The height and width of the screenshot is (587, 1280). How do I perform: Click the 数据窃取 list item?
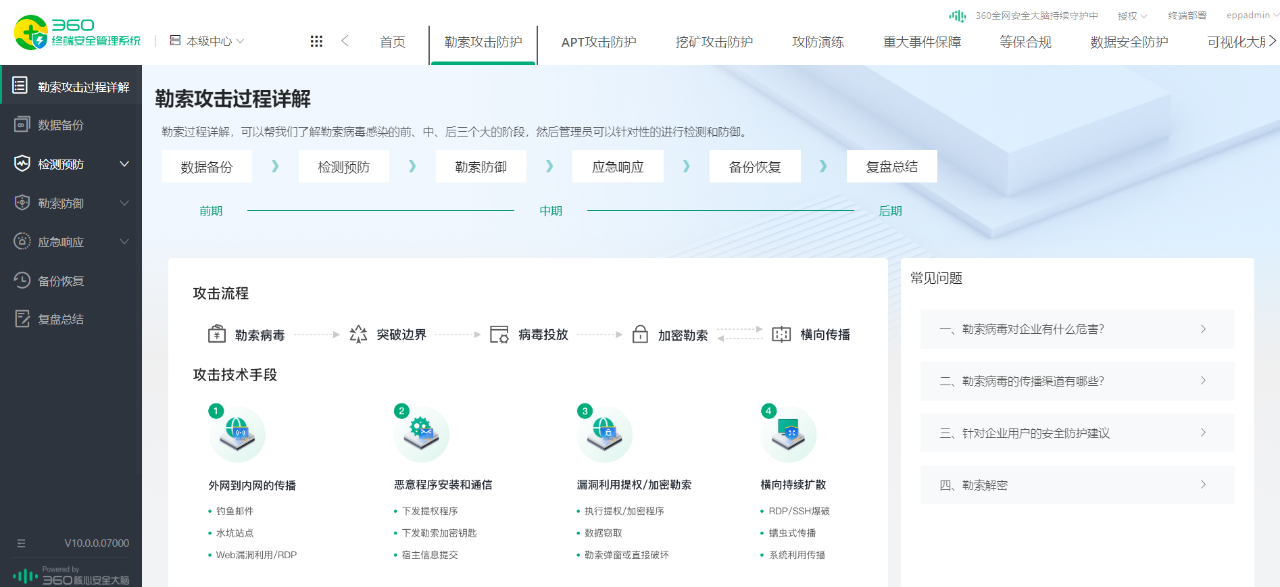[603, 533]
